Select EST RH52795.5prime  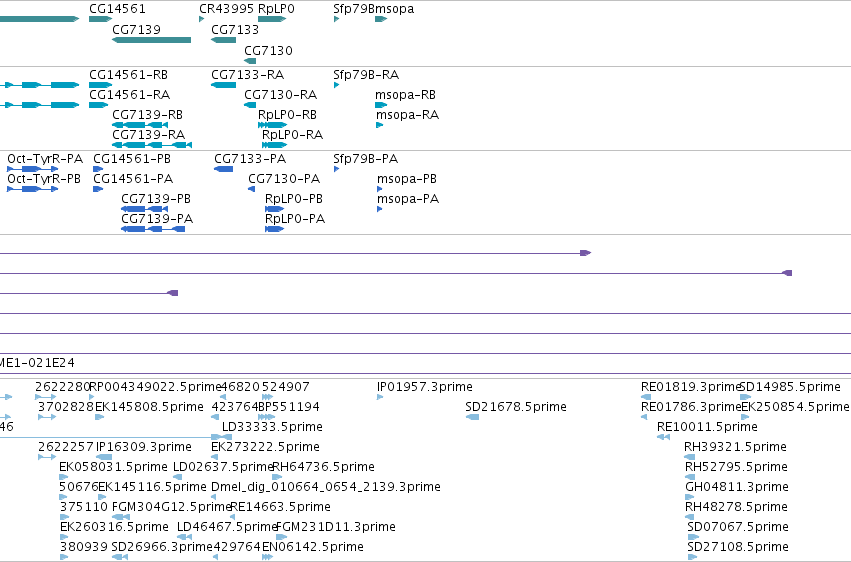pyautogui.click(x=736, y=467)
